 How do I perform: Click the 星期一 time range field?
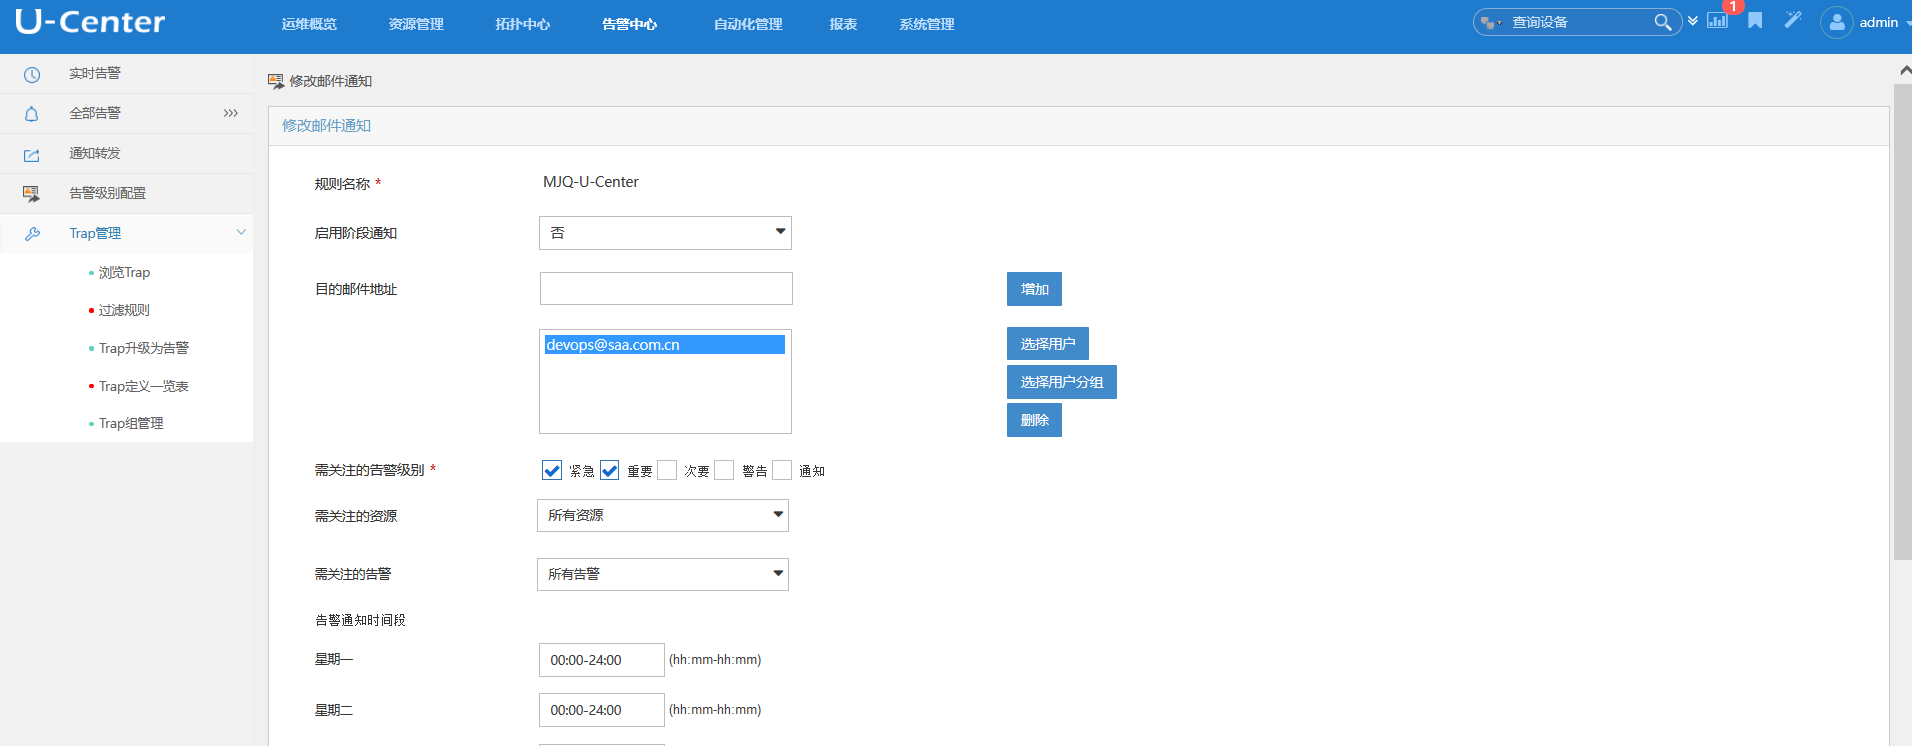click(601, 660)
